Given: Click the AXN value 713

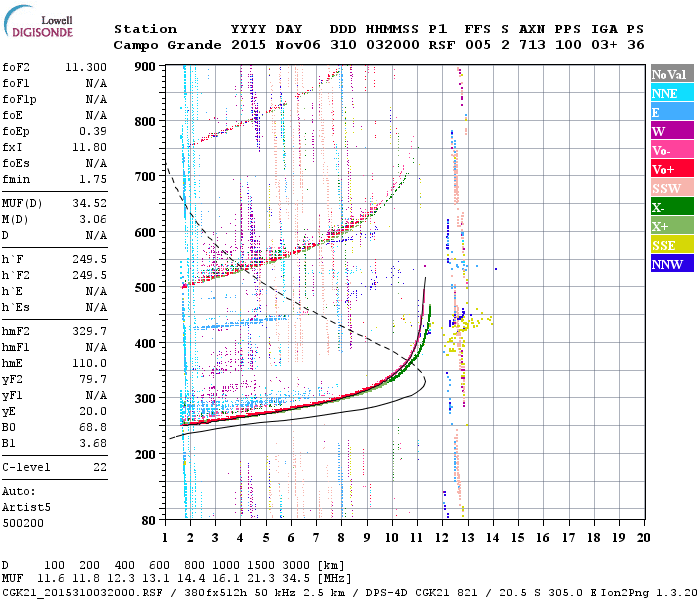Looking at the screenshot, I should point(532,45).
